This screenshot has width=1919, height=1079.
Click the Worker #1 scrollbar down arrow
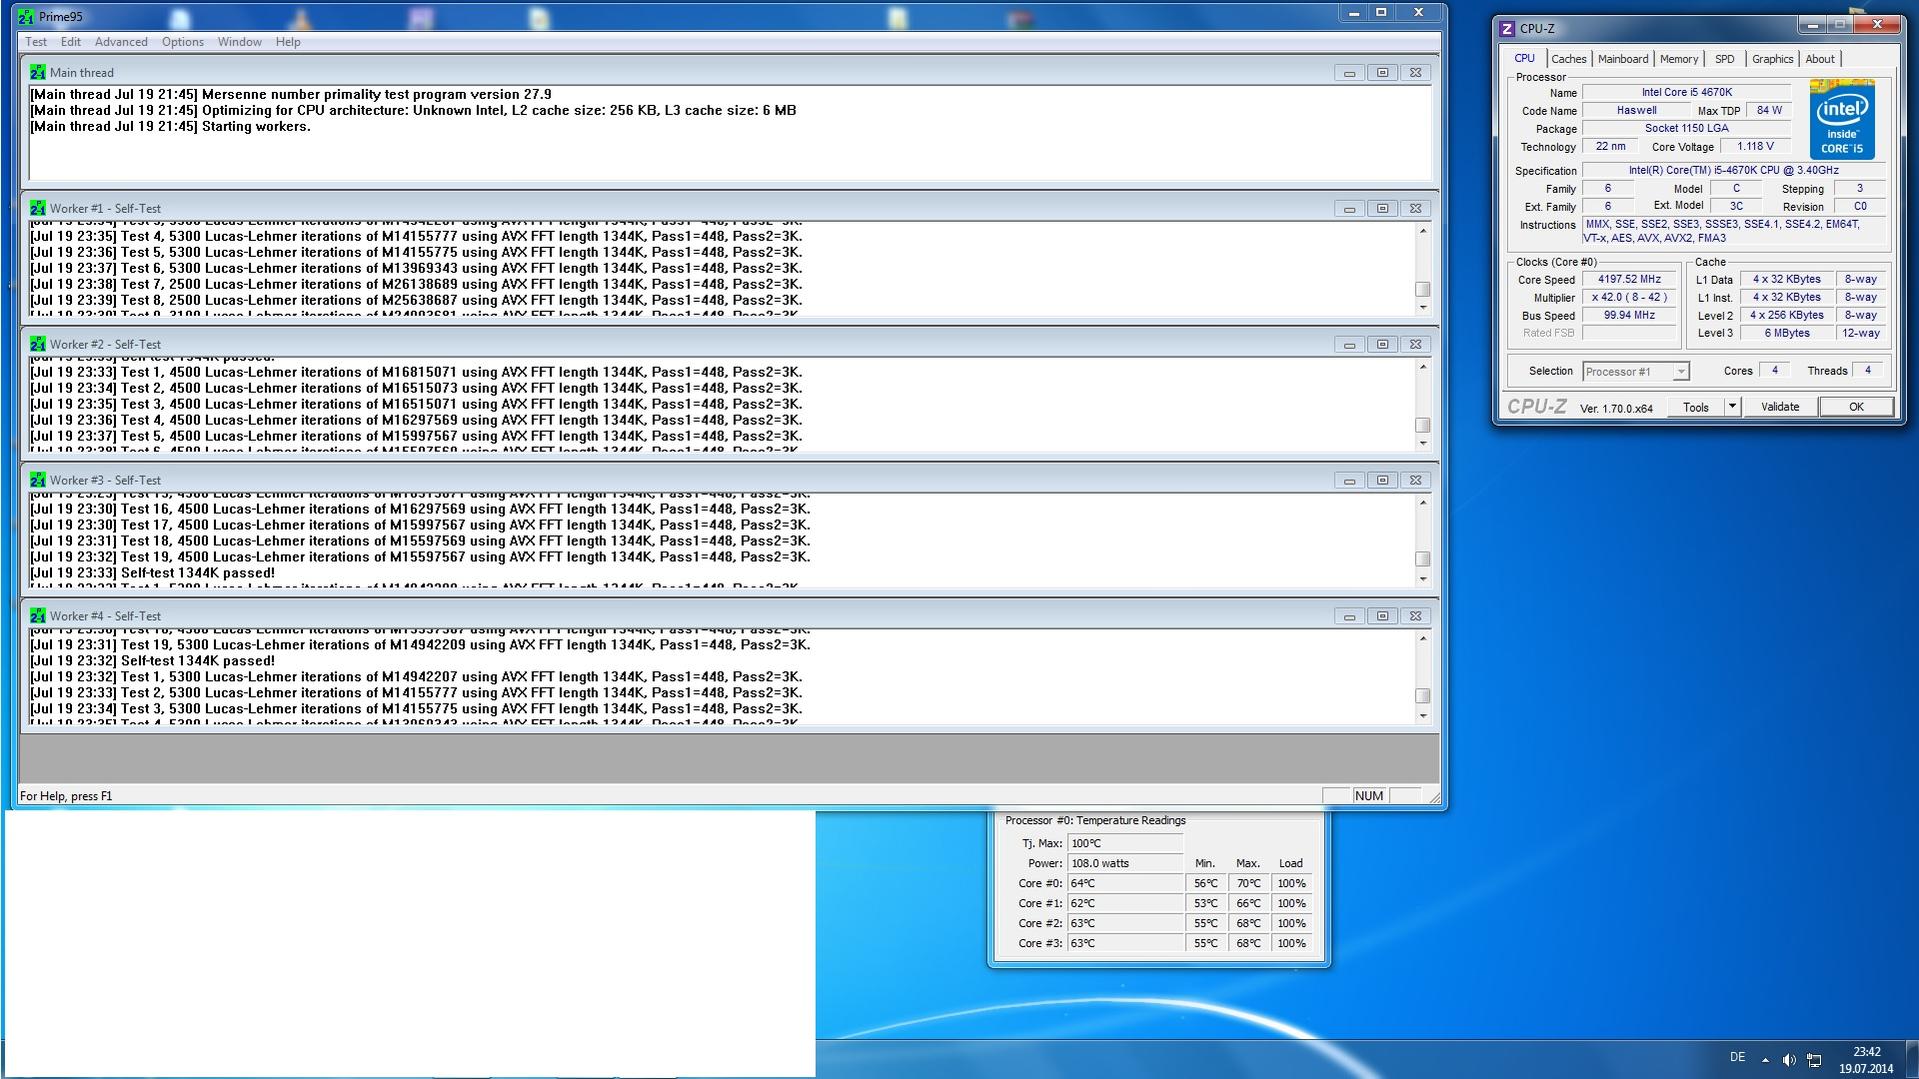1423,307
